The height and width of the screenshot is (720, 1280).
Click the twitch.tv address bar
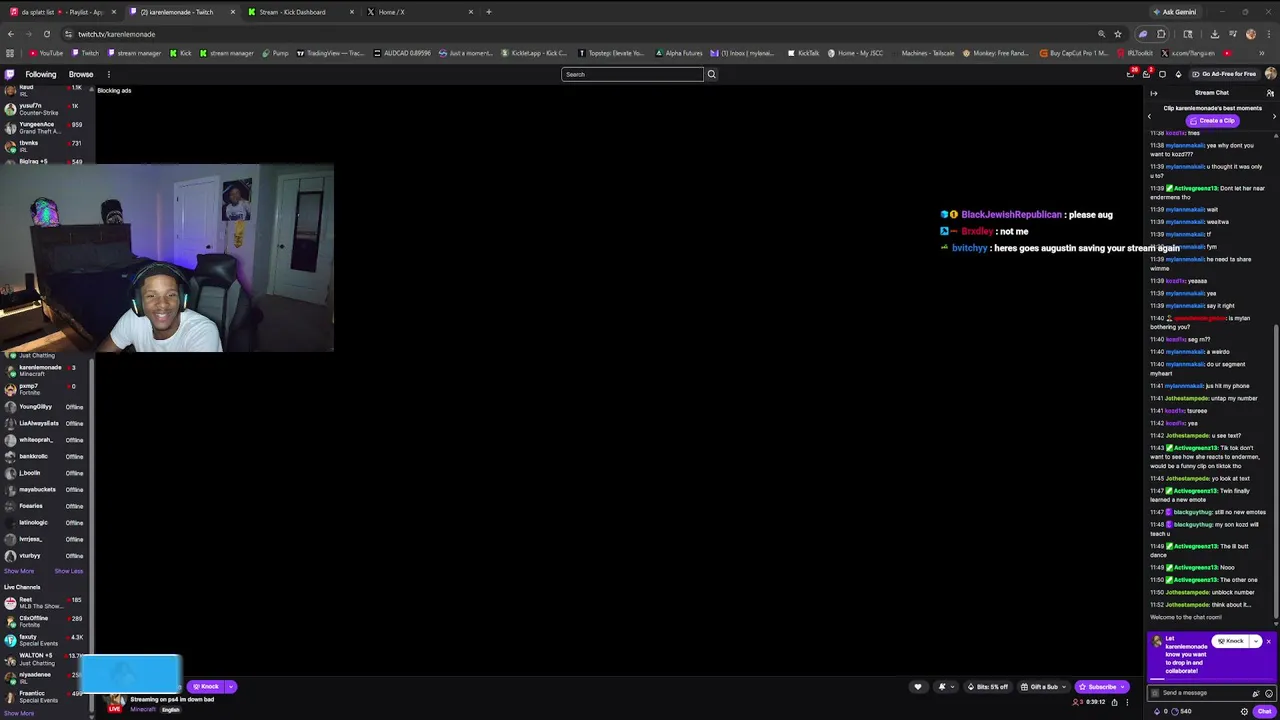[x=580, y=34]
